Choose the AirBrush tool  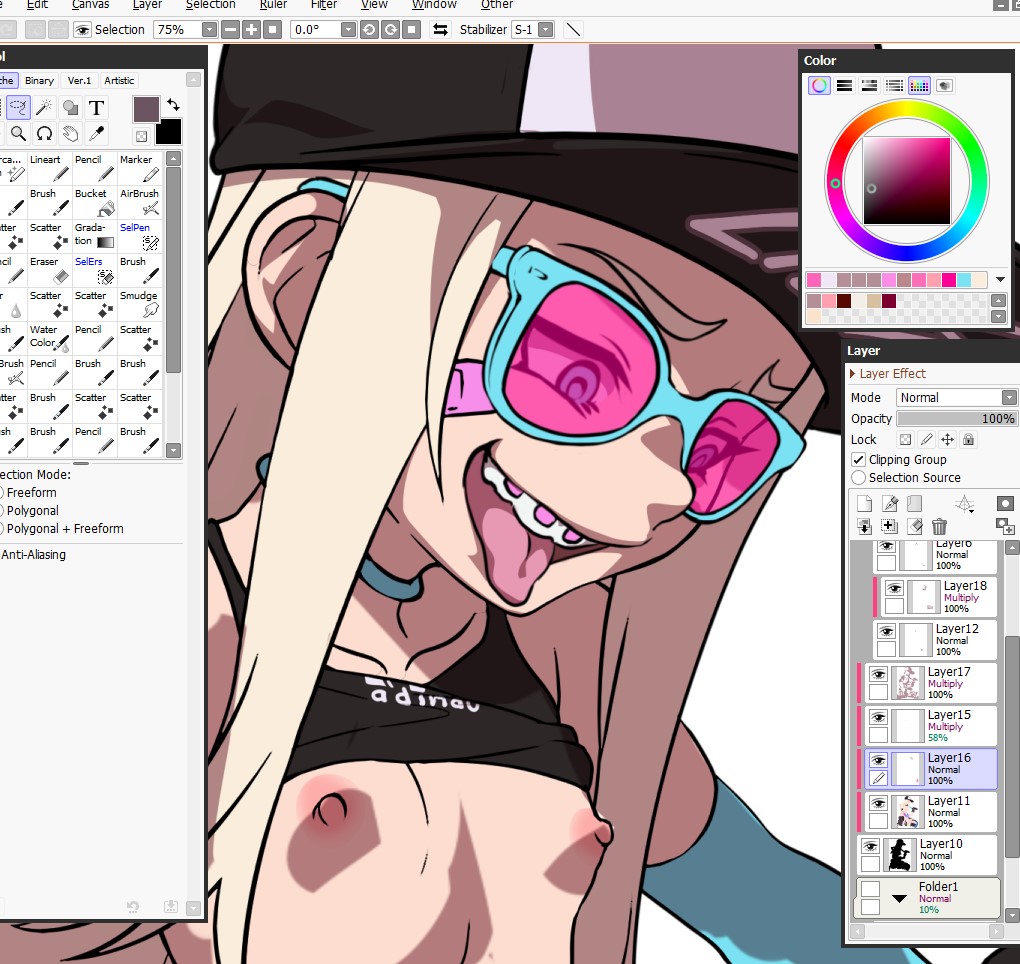[139, 202]
